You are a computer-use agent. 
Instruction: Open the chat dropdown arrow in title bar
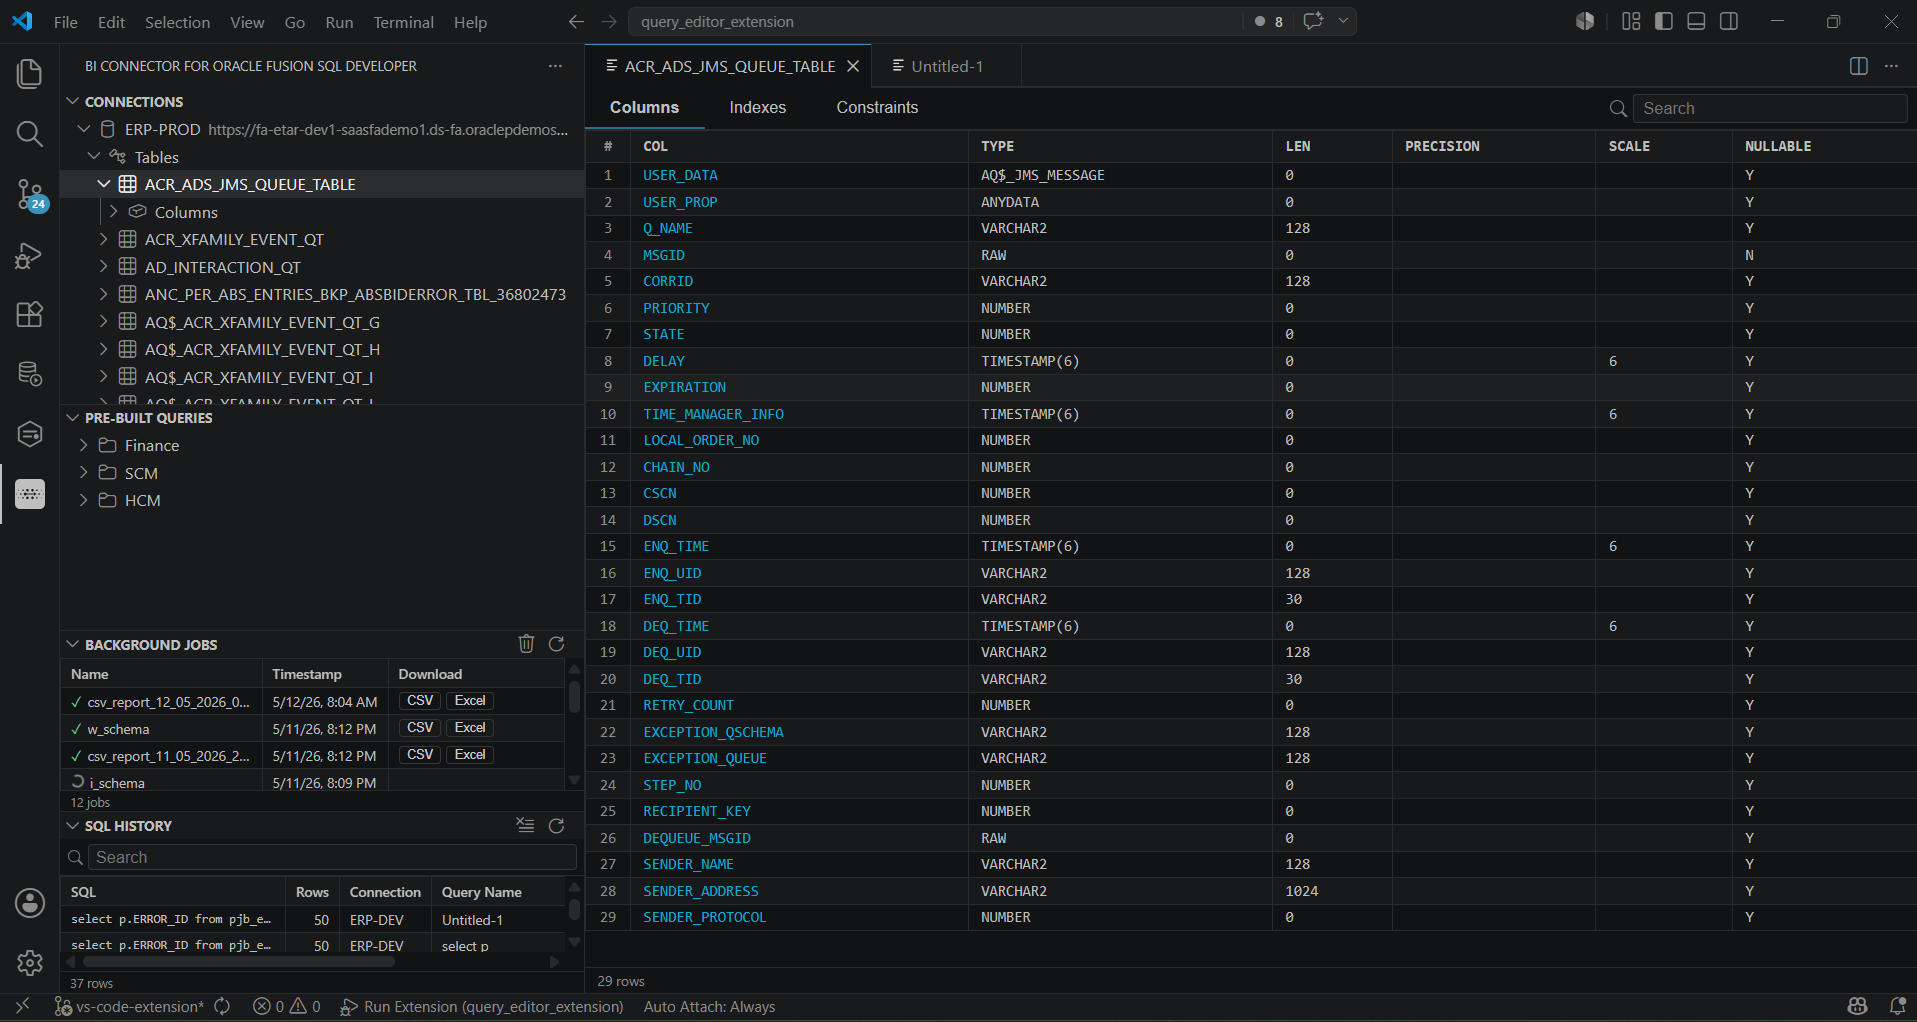tap(1343, 21)
